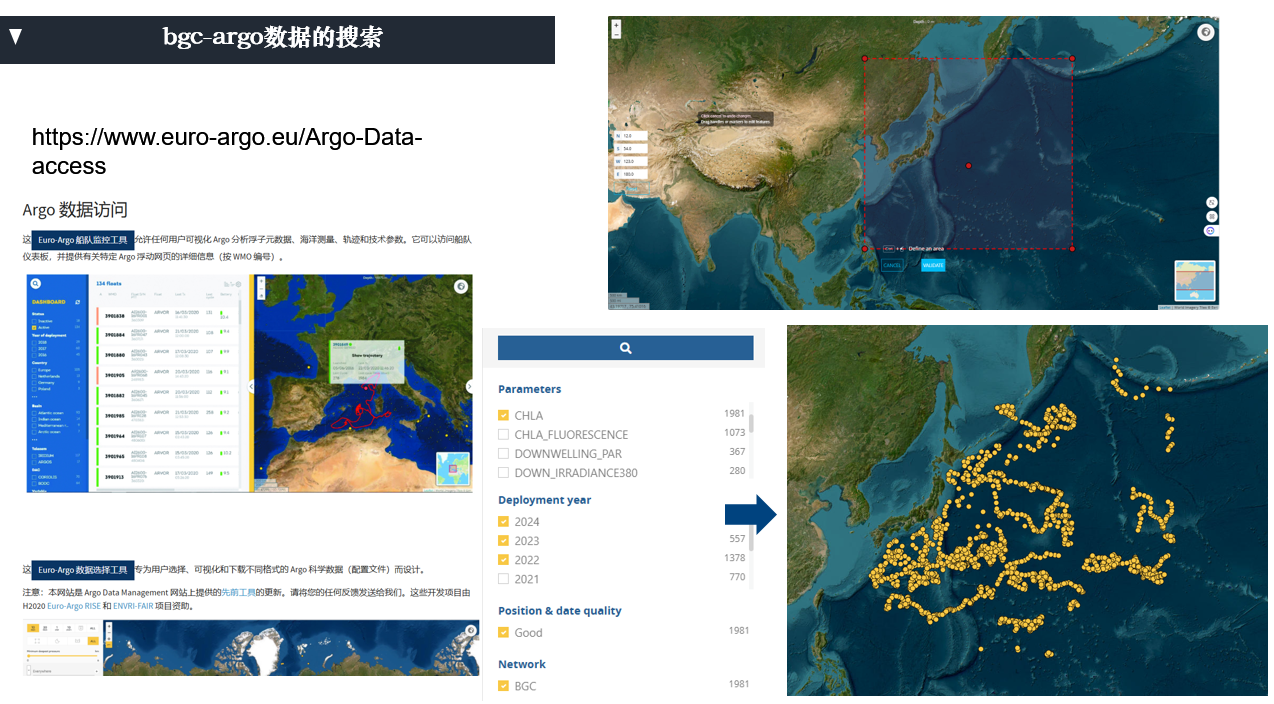This screenshot has width=1274, height=704.
Task: Click the layers icon on the map's right edge
Action: point(1212,216)
